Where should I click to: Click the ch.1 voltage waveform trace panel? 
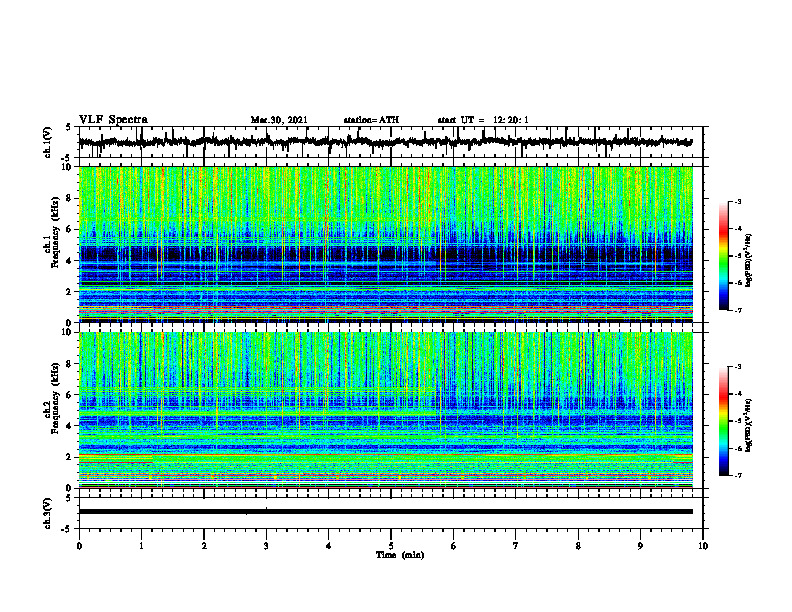point(391,142)
